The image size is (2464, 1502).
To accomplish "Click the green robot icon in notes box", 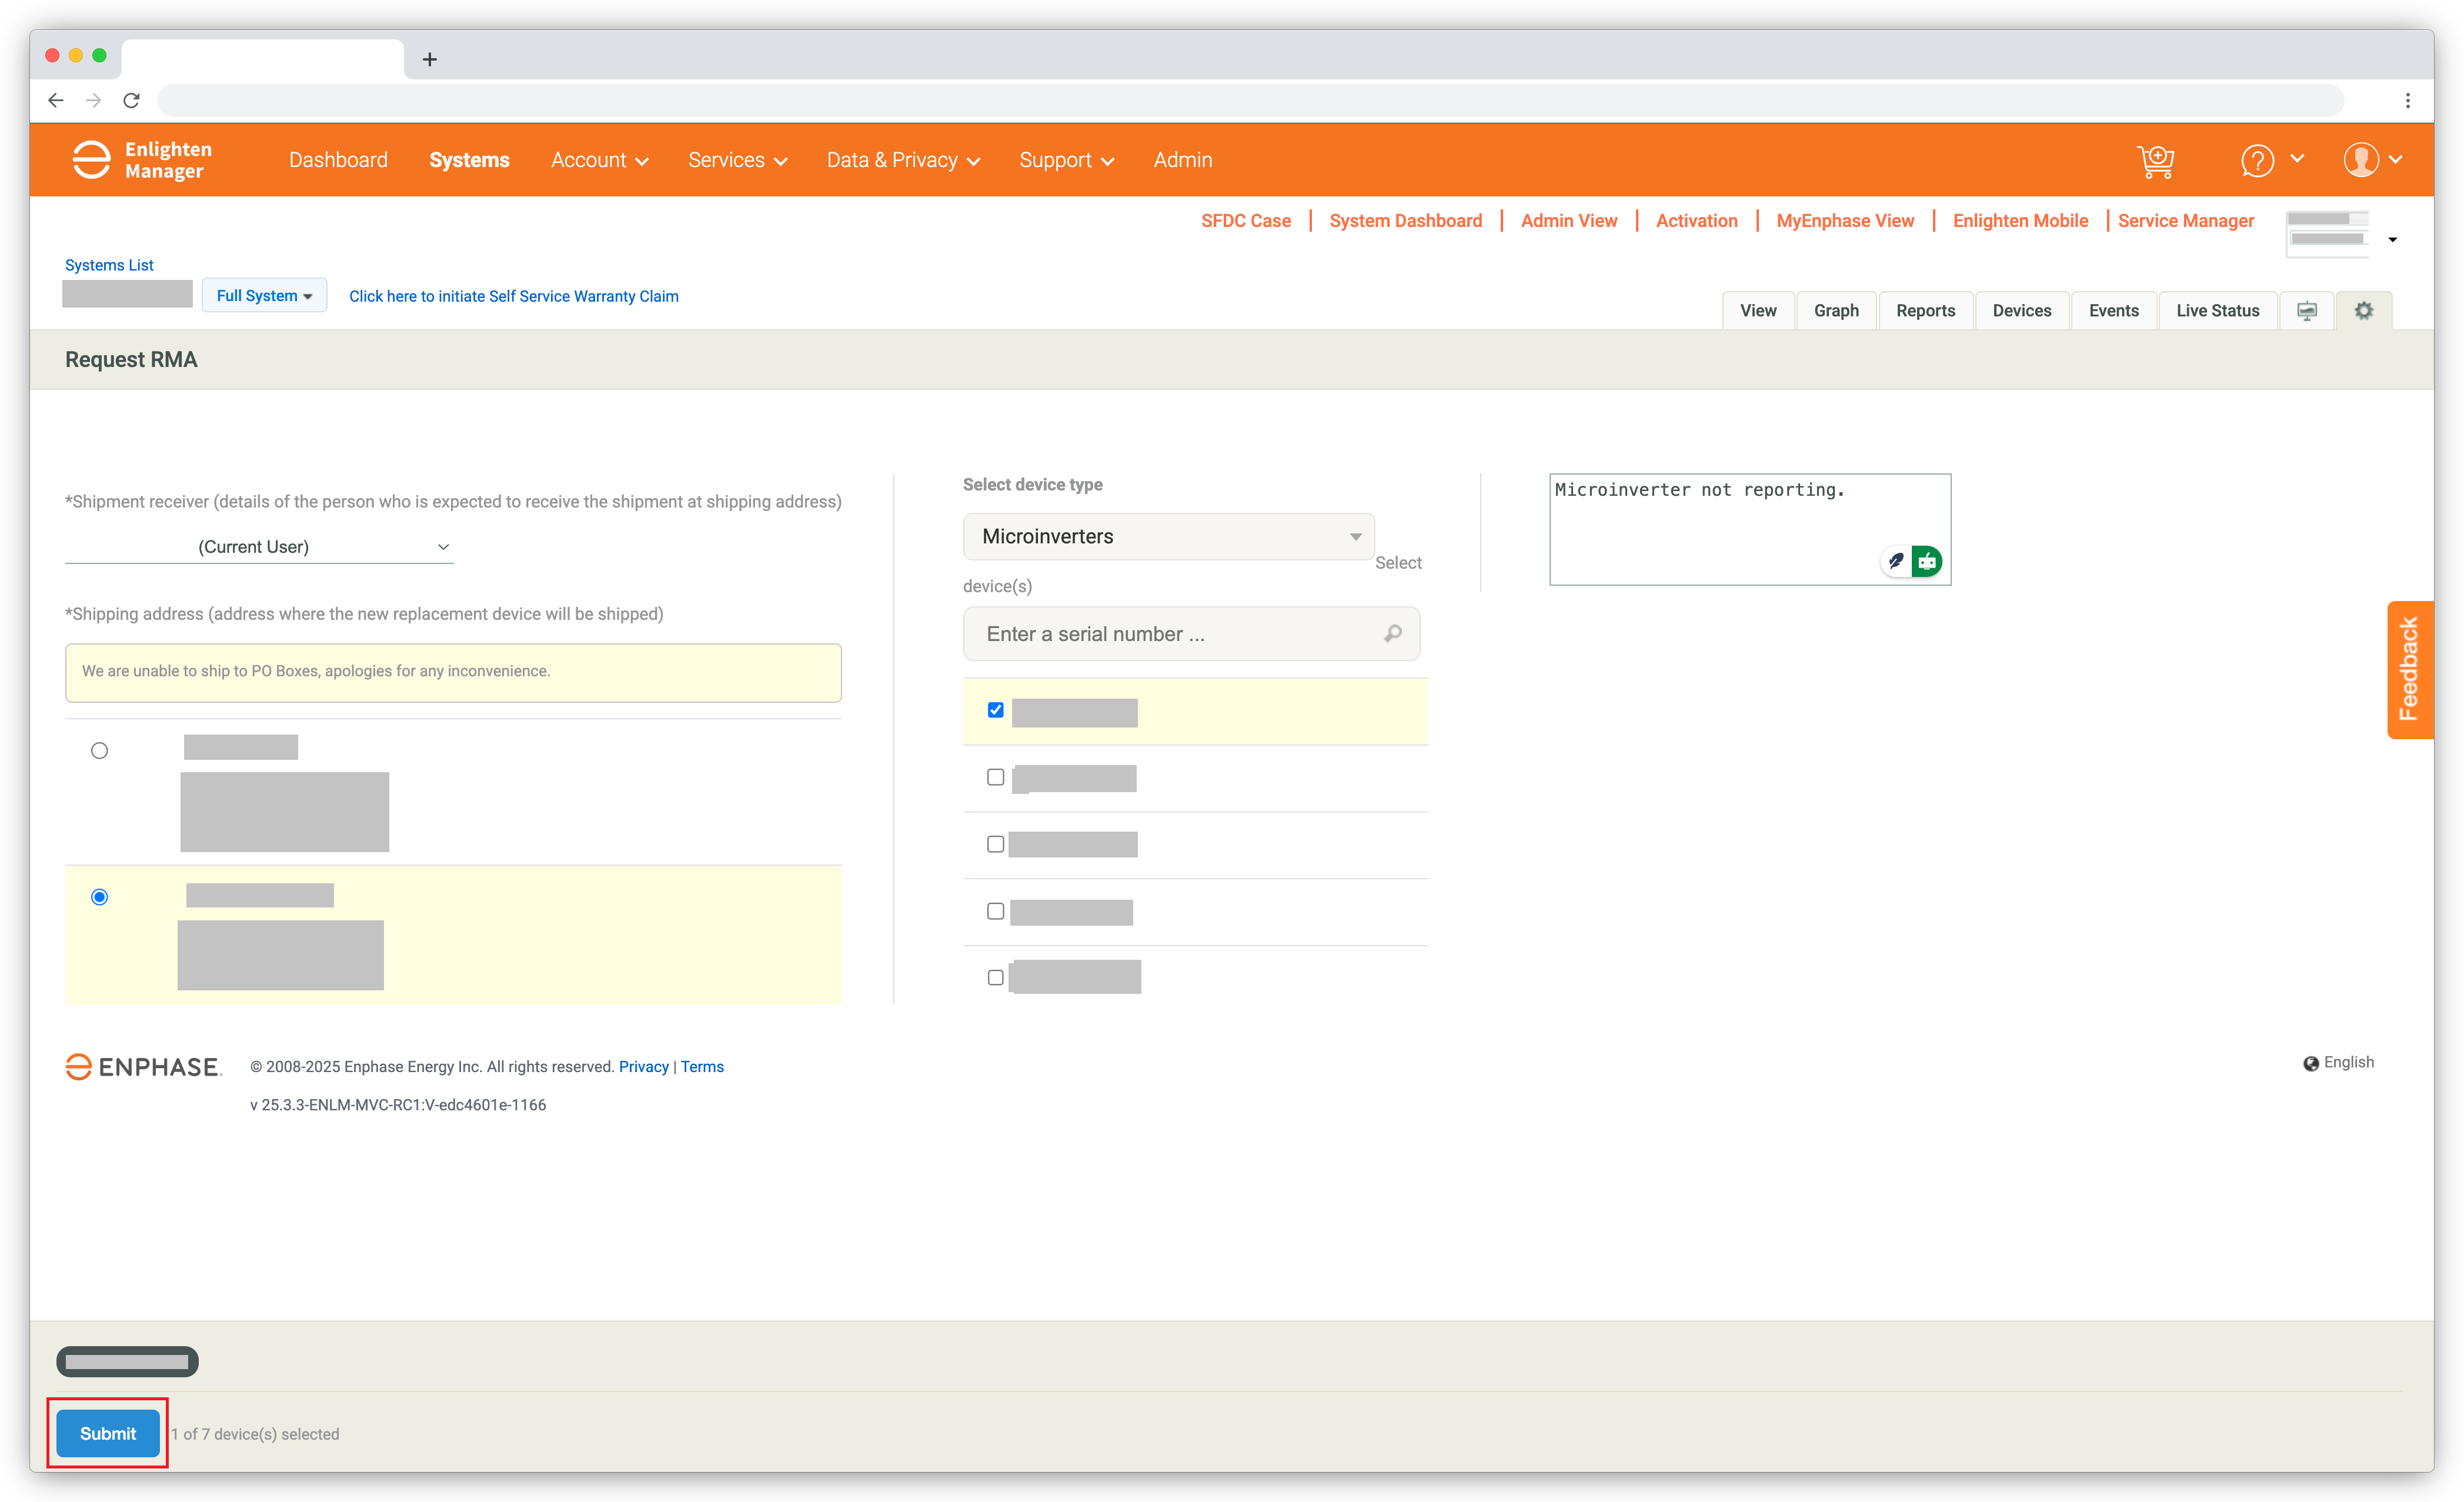I will click(x=1927, y=561).
